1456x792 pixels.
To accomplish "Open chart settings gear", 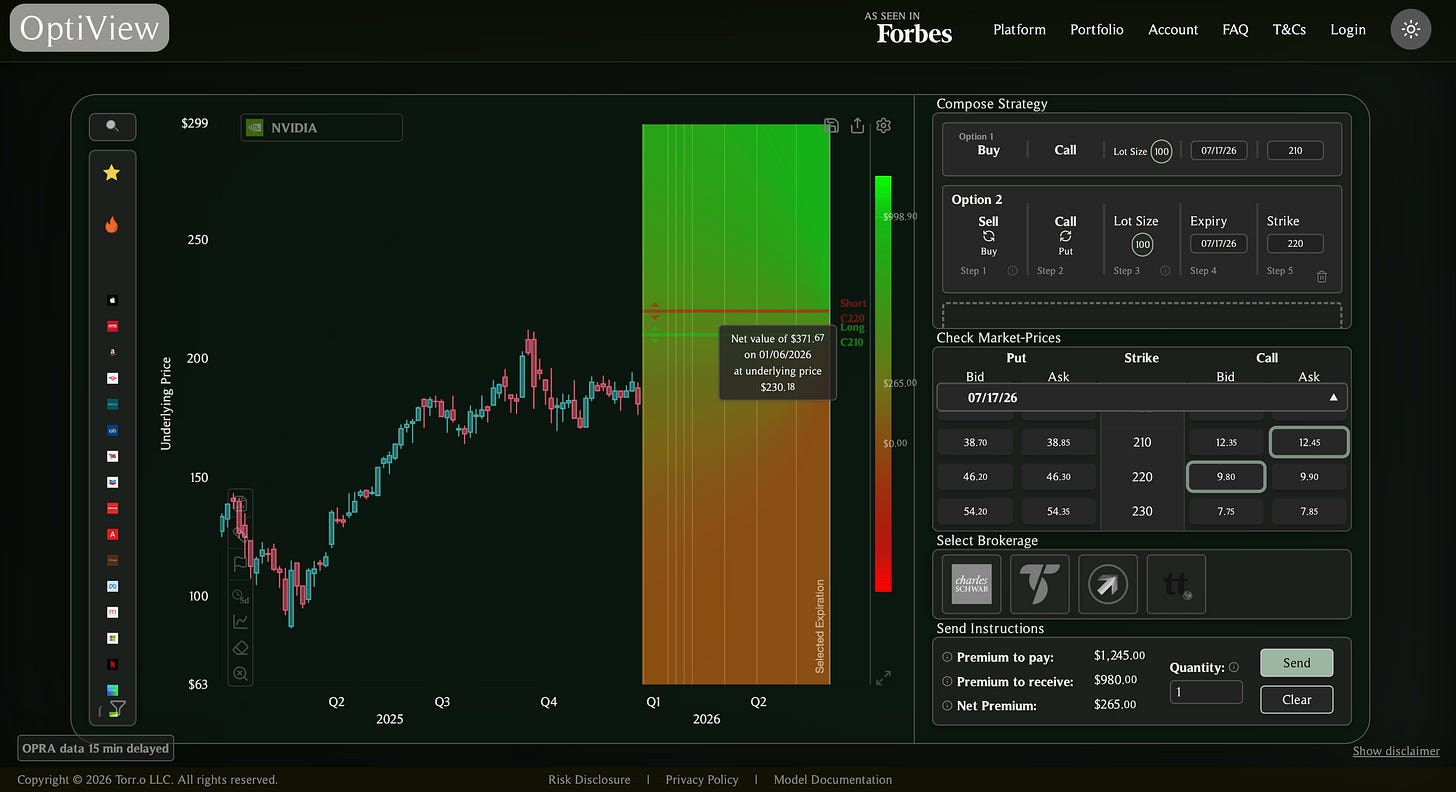I will point(883,126).
